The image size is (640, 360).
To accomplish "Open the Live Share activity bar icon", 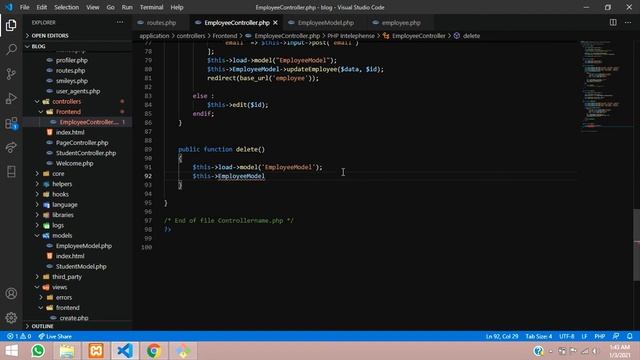I will (11, 147).
